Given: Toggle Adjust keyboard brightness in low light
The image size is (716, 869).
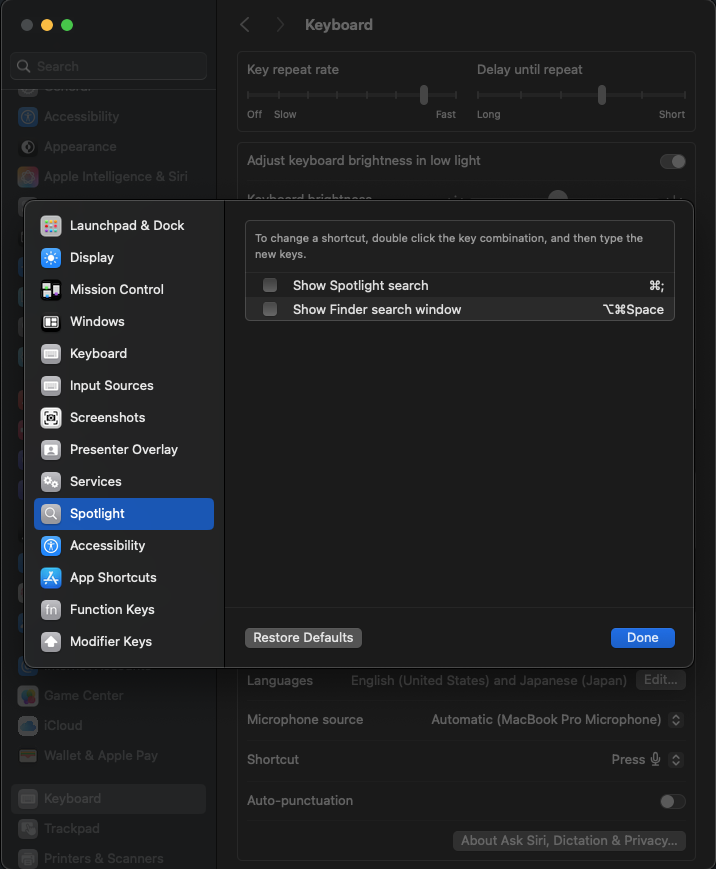Looking at the screenshot, I should (x=672, y=161).
